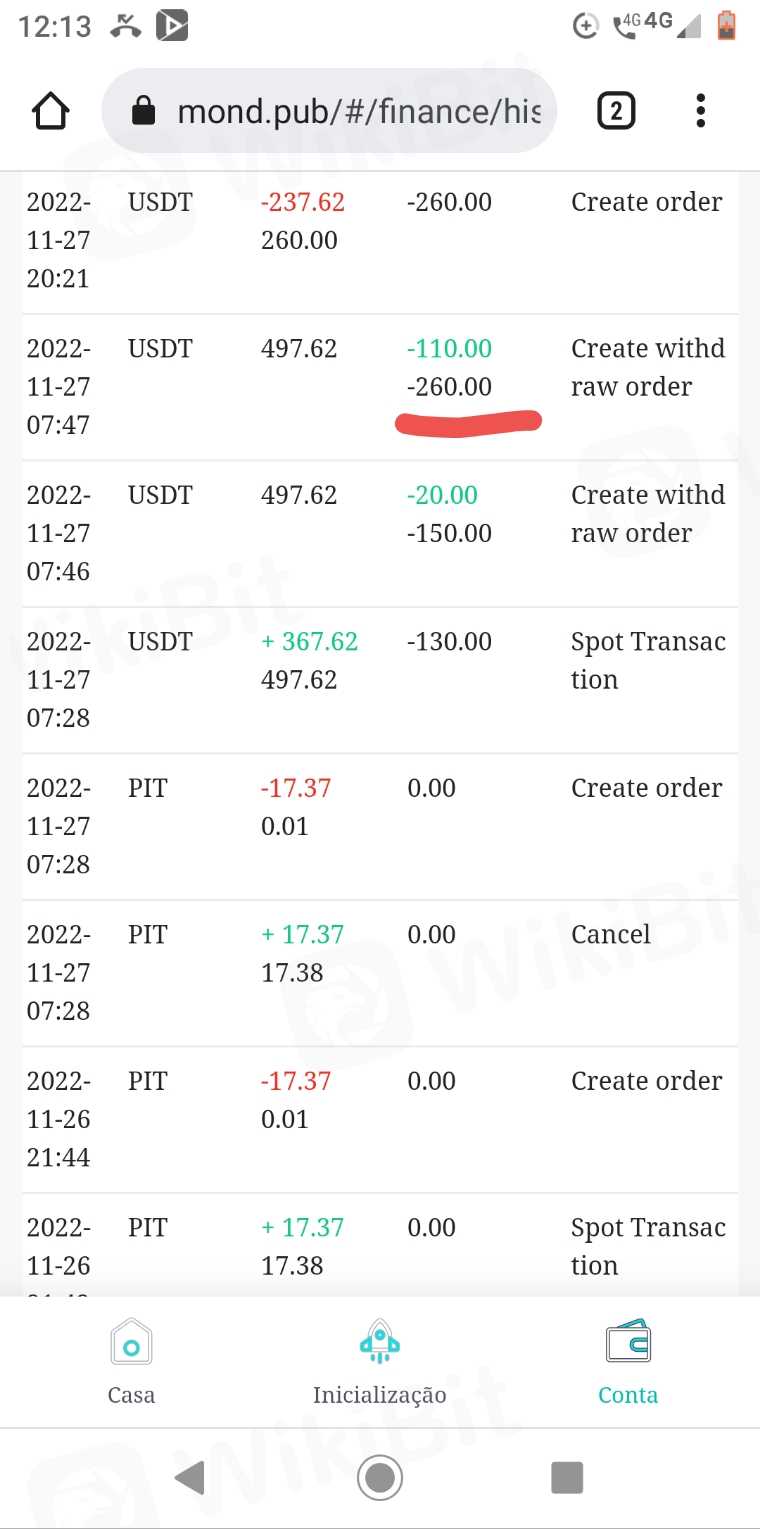Open the three-dot browser menu
760x1529 pixels.
point(701,111)
